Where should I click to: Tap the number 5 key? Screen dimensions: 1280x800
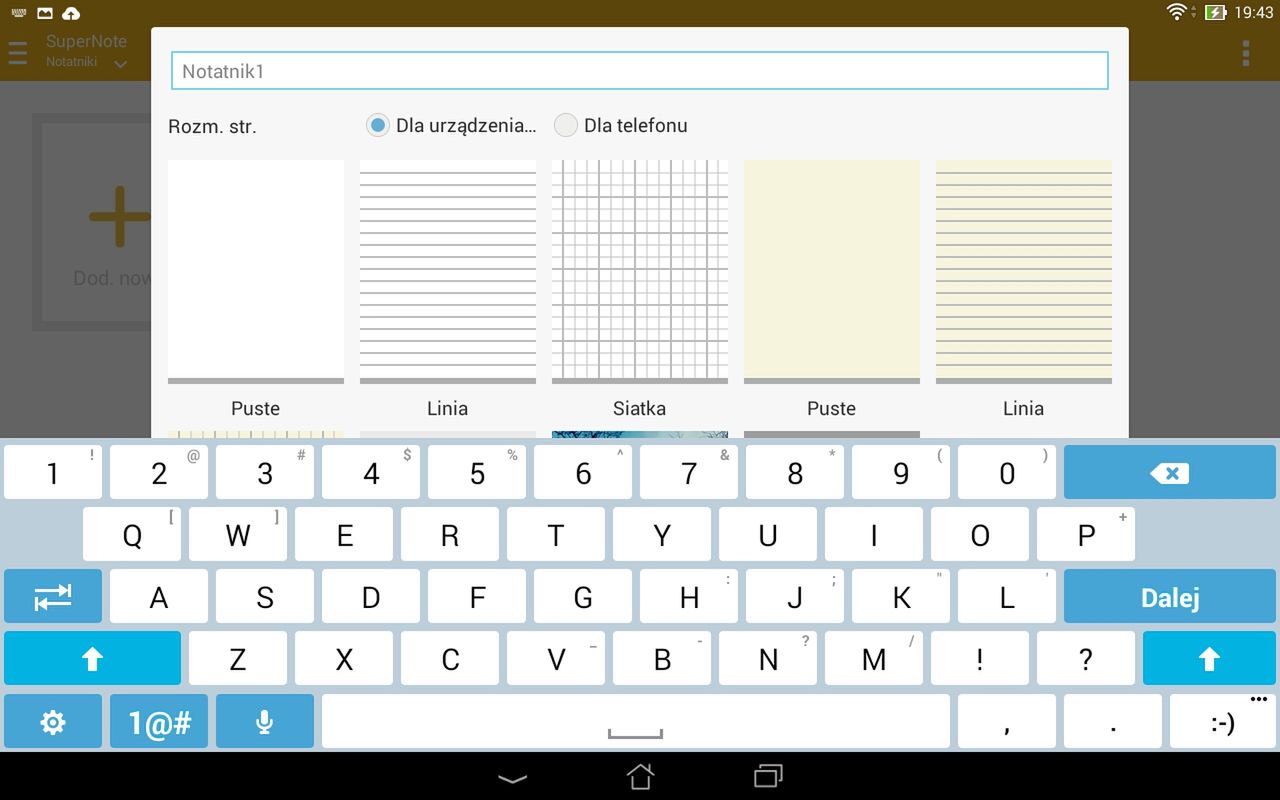[x=477, y=472]
